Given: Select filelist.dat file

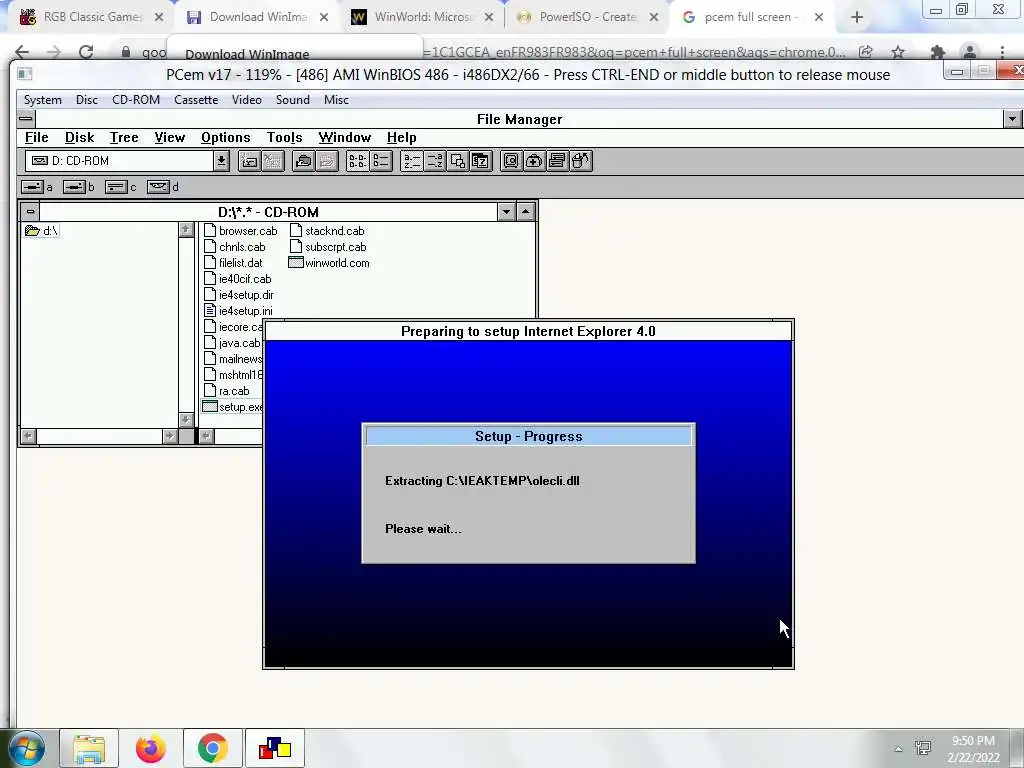Looking at the screenshot, I should (x=233, y=263).
